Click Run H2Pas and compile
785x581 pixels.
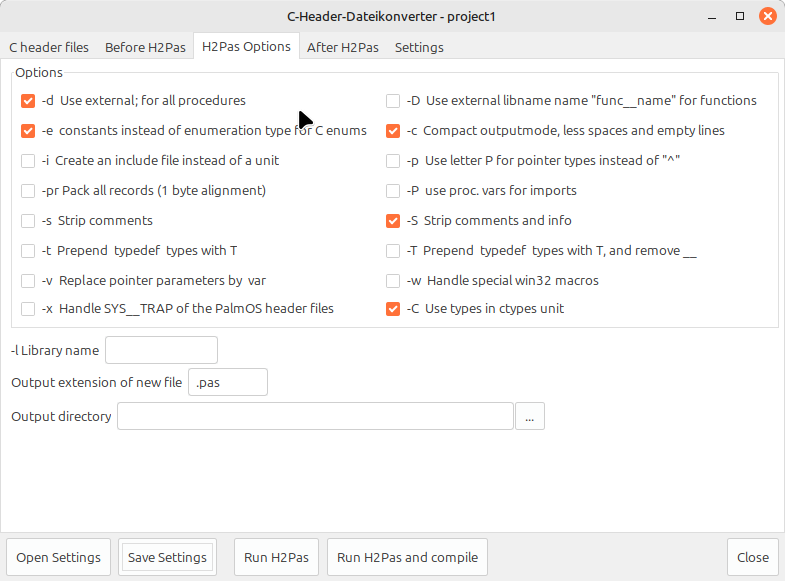pyautogui.click(x=407, y=557)
